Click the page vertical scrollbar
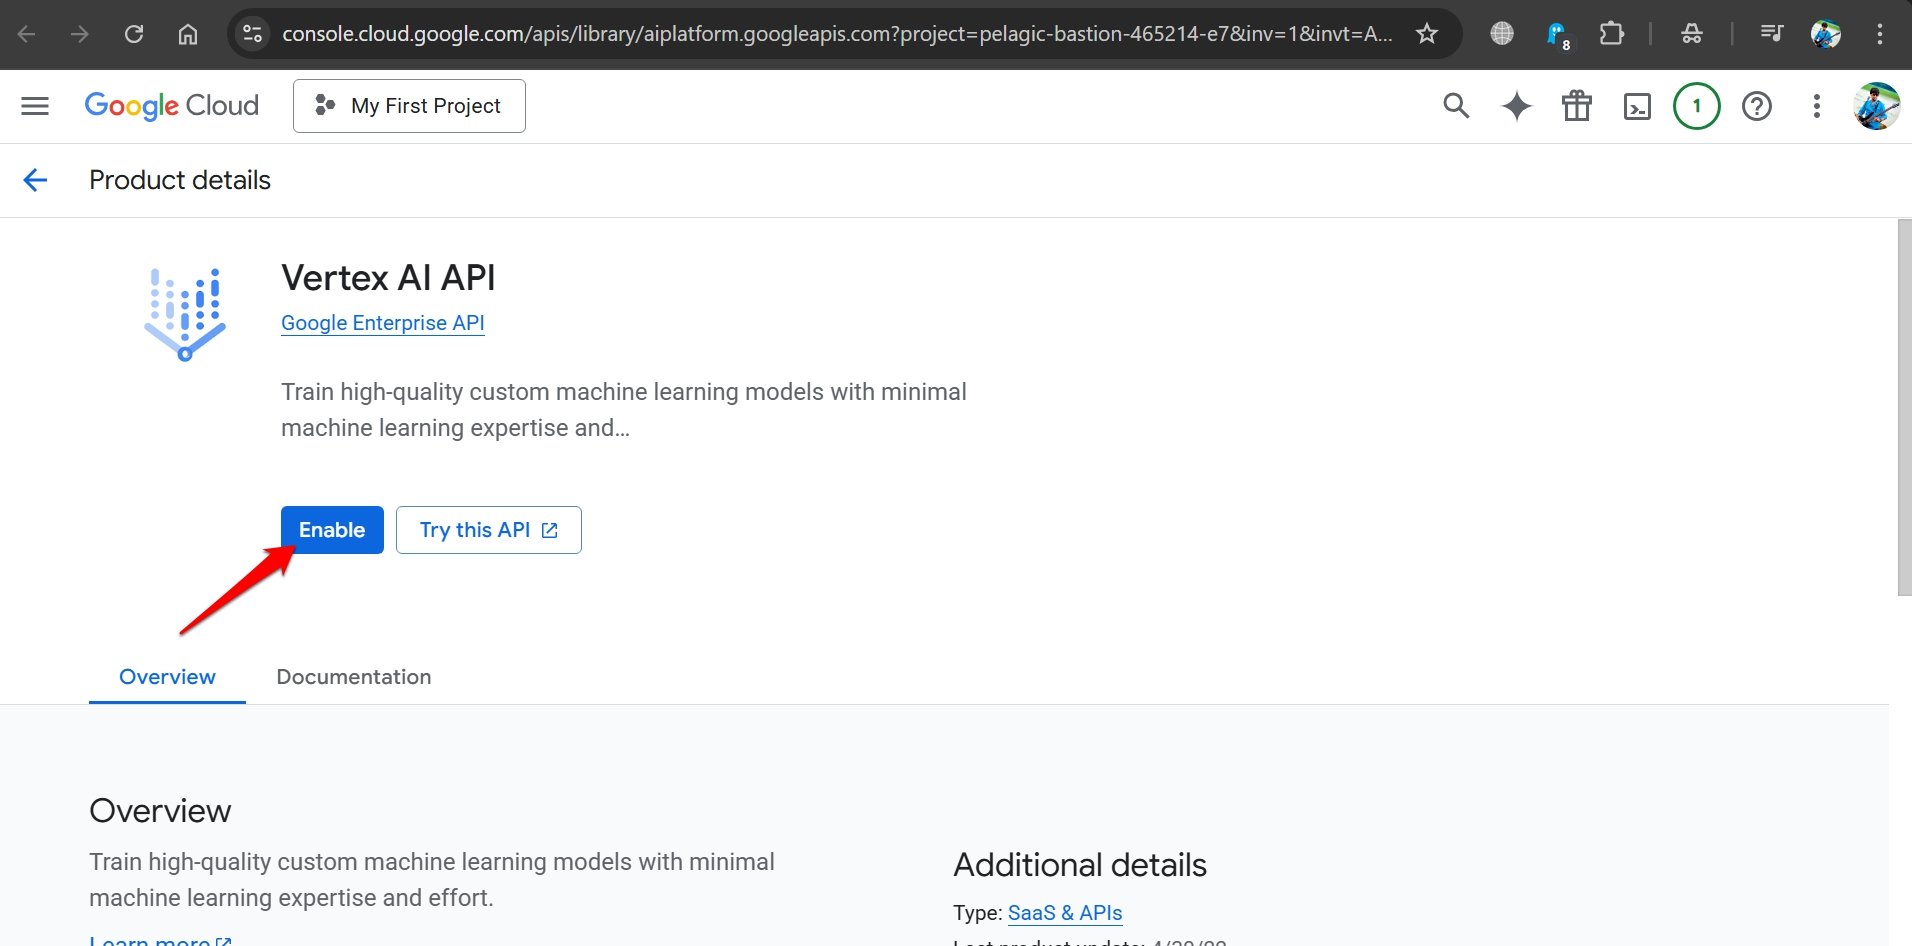 click(x=1904, y=407)
